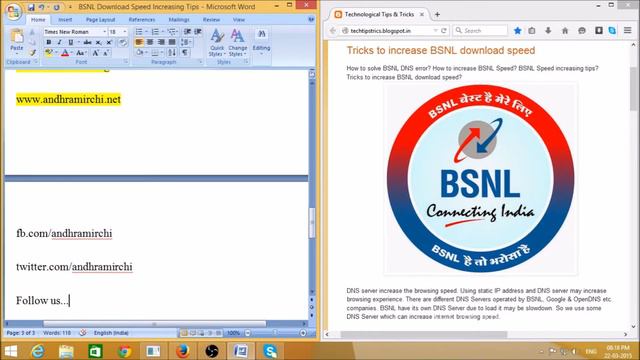Screen dimensions: 640x360
Task: Click the Skype icon in Firefox toolbar
Action: click(612, 31)
